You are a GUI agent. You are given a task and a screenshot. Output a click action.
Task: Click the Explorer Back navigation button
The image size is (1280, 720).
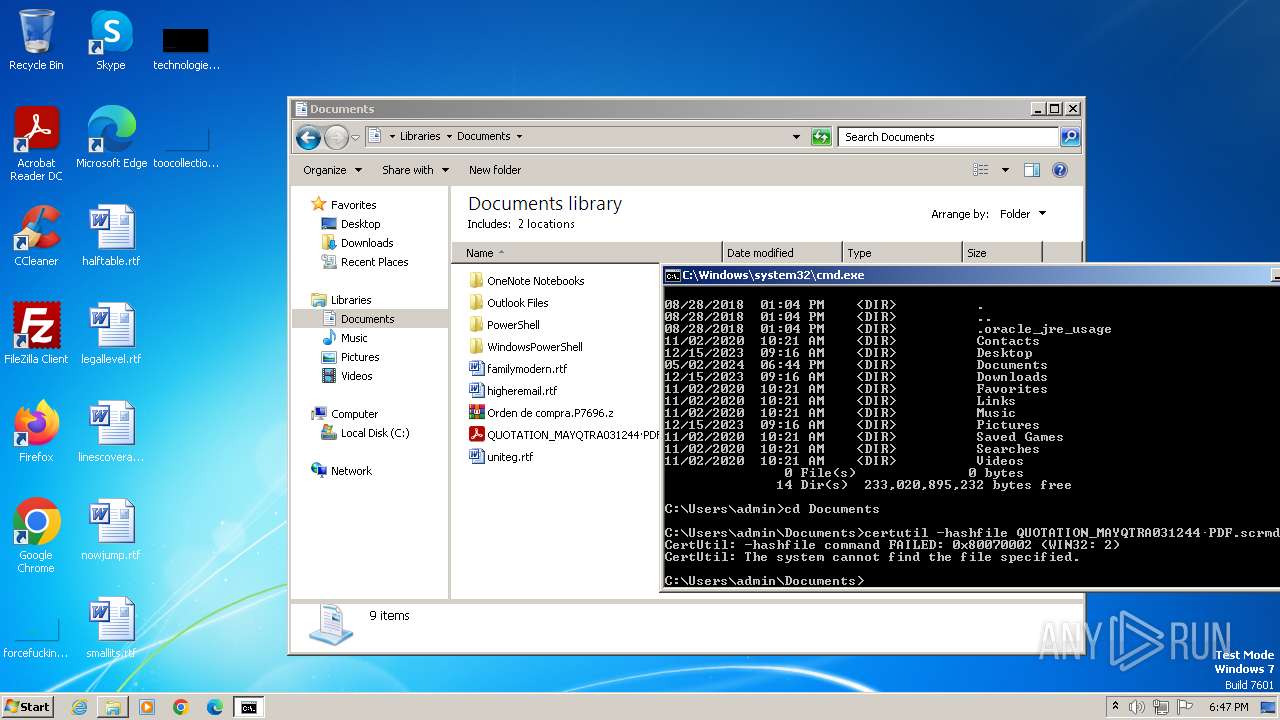click(309, 137)
